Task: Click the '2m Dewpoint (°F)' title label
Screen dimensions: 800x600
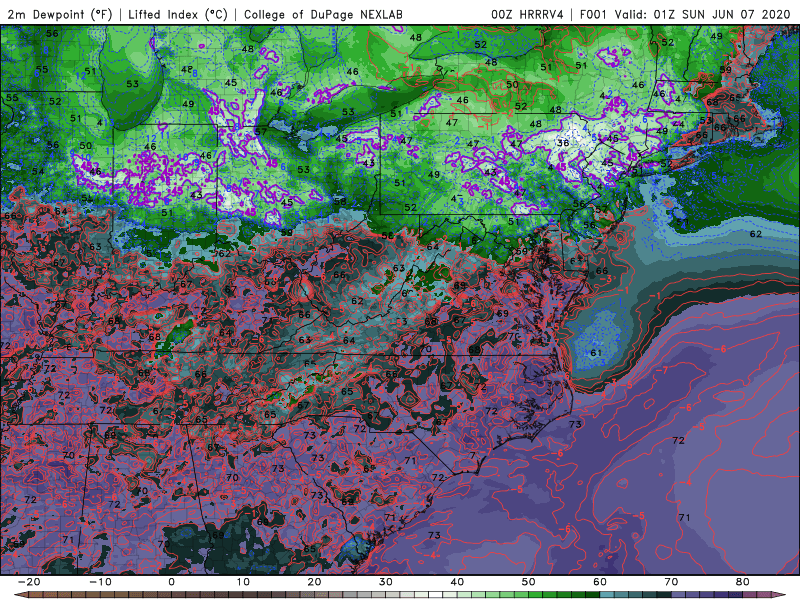Action: pos(59,14)
